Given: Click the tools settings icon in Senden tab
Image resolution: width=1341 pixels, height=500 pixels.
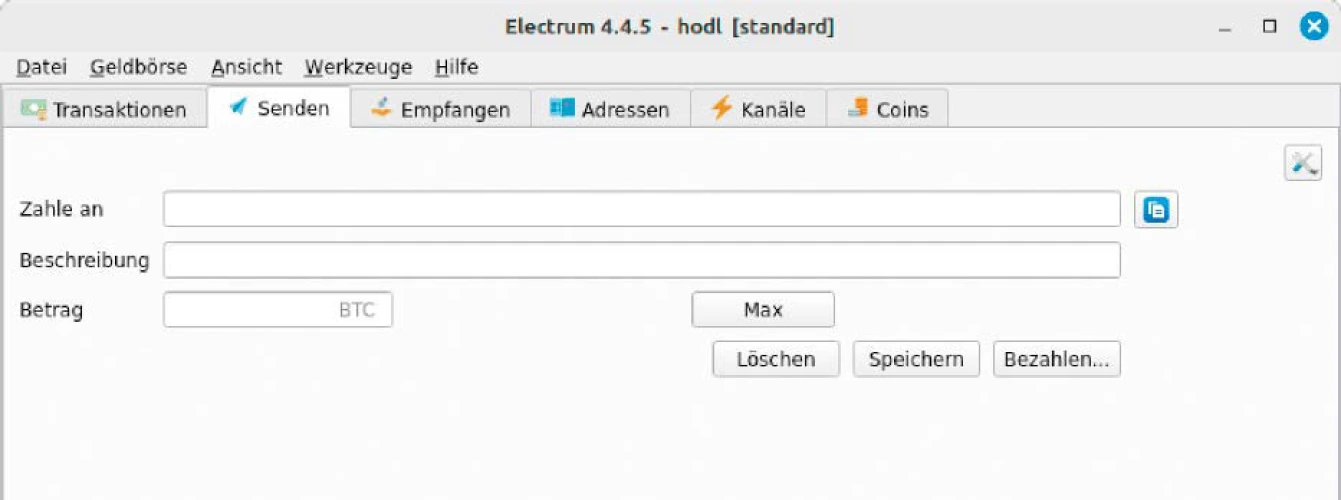Looking at the screenshot, I should click(x=1302, y=163).
